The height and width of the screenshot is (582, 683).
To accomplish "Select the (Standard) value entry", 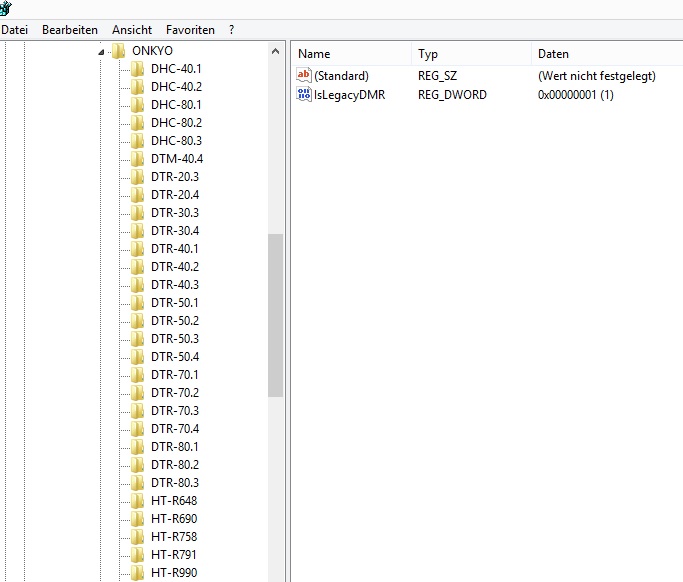I will [x=341, y=76].
